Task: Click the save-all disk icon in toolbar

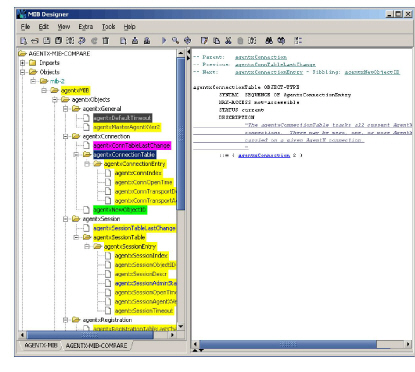Action: coord(58,41)
